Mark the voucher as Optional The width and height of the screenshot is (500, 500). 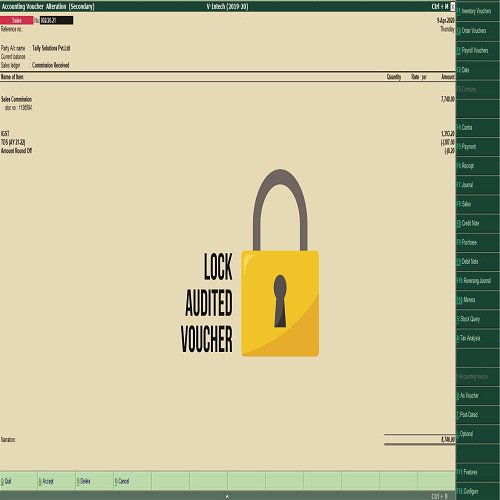478,434
